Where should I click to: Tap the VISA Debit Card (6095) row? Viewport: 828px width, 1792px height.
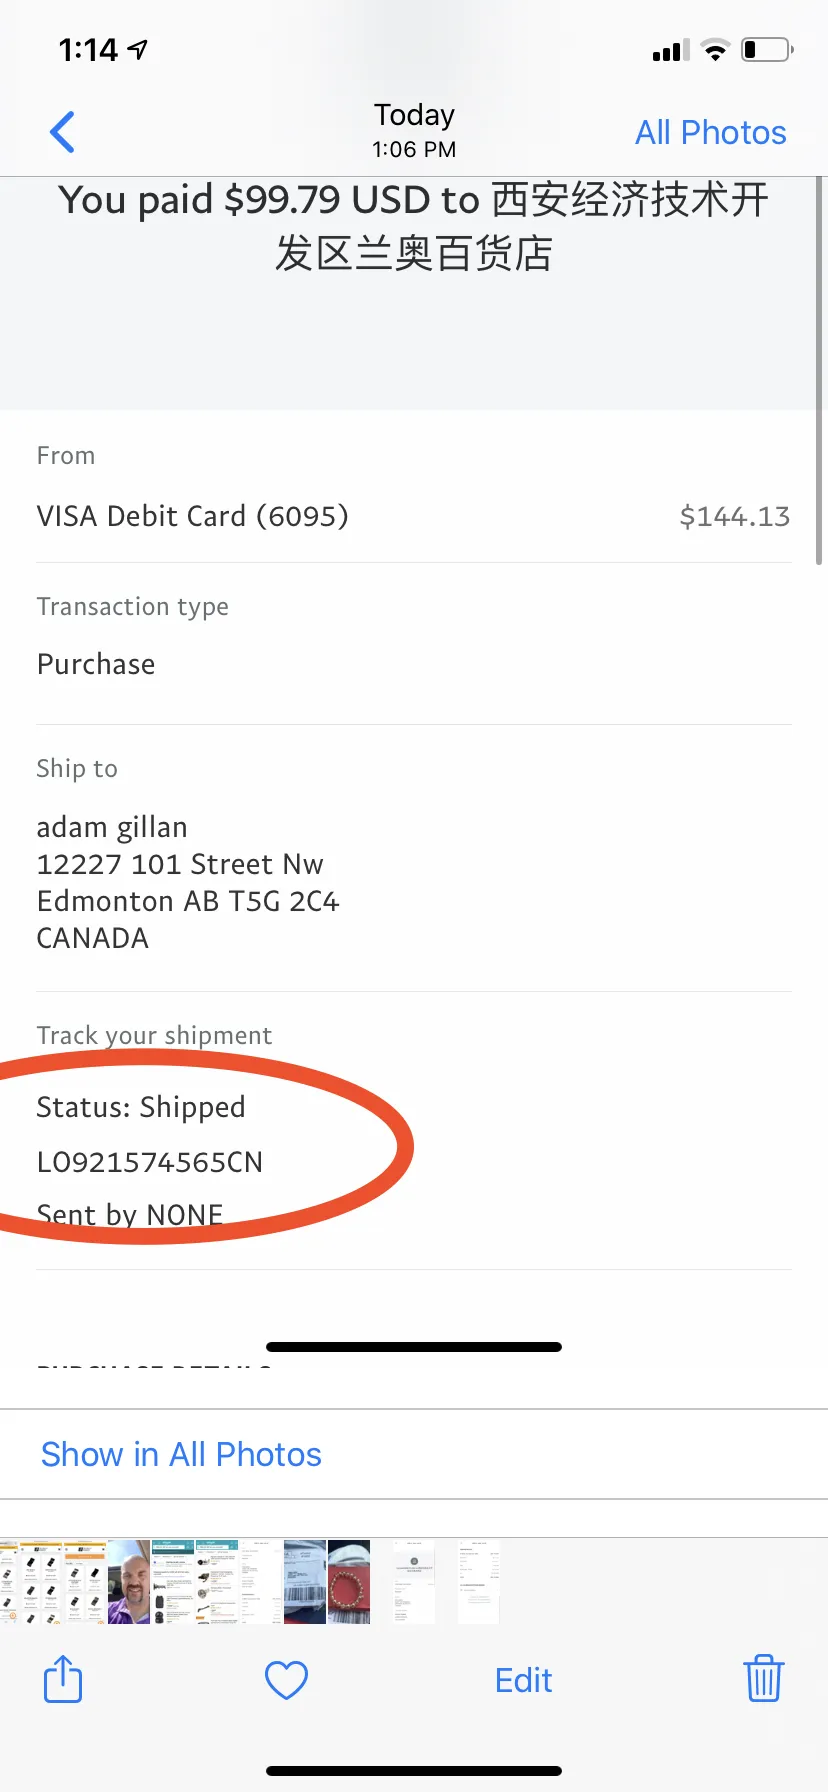(x=414, y=516)
